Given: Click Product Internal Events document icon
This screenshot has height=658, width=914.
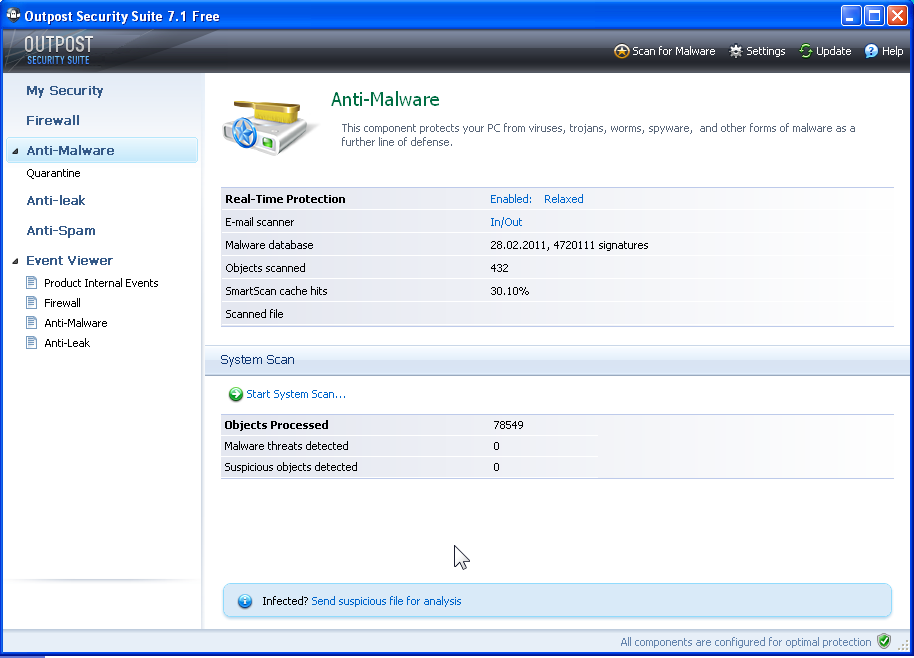Looking at the screenshot, I should pos(31,283).
